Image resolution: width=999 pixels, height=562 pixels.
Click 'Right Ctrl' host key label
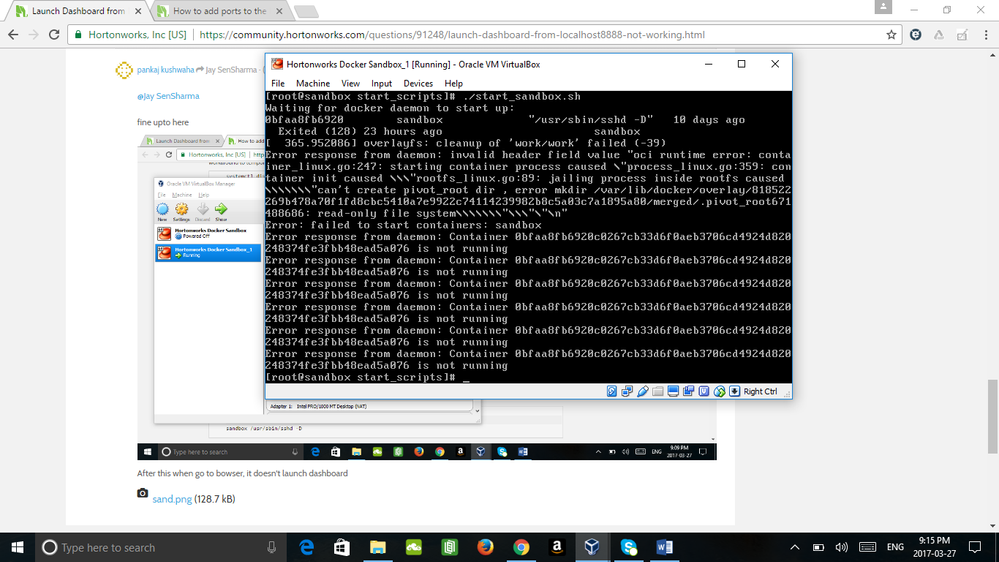point(760,391)
